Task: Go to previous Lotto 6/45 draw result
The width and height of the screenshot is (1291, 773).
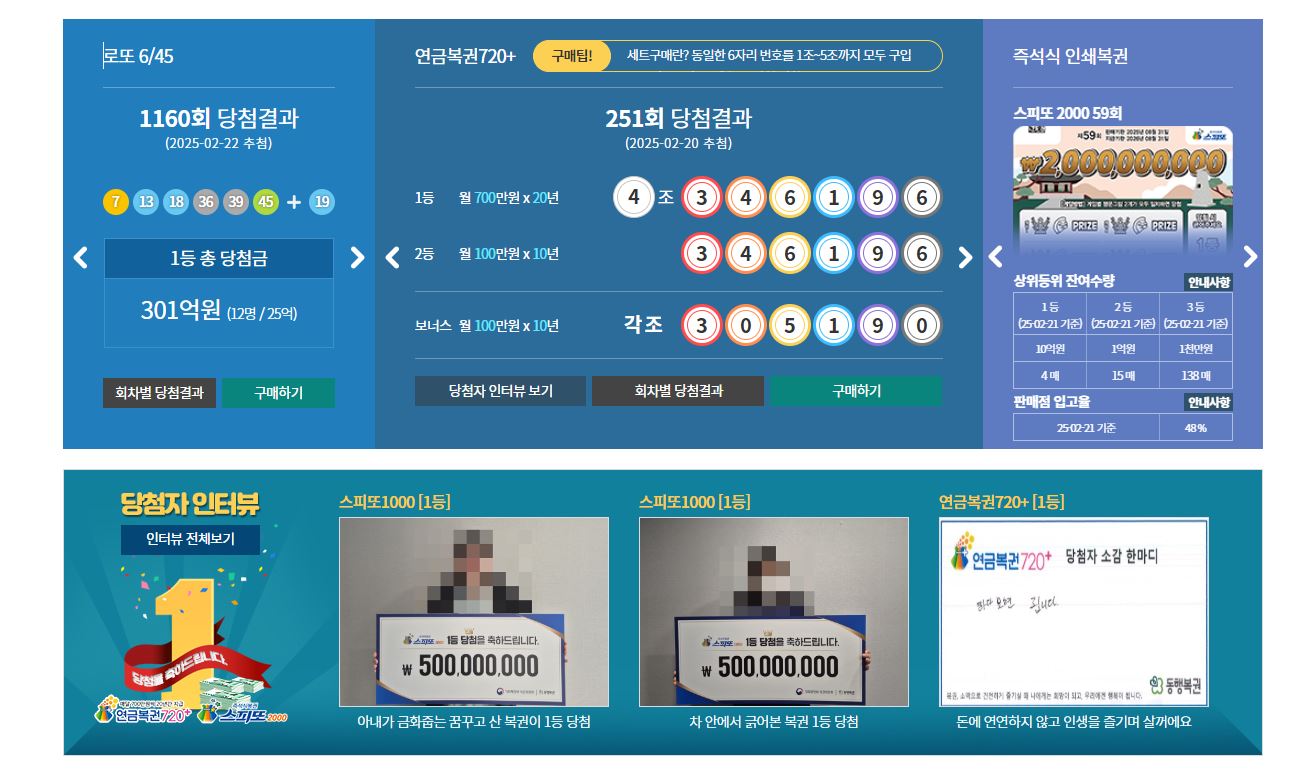Action: tap(81, 257)
